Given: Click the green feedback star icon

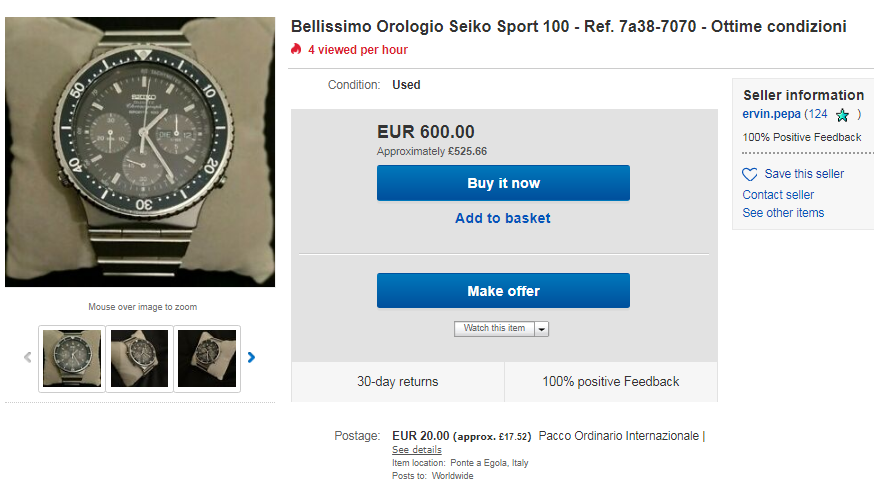Looking at the screenshot, I should [x=842, y=115].
